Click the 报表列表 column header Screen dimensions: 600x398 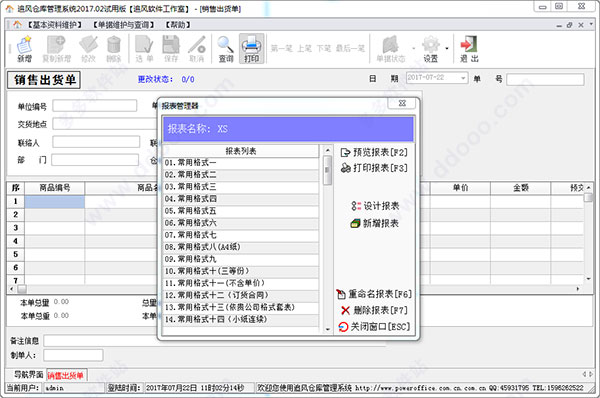click(241, 151)
